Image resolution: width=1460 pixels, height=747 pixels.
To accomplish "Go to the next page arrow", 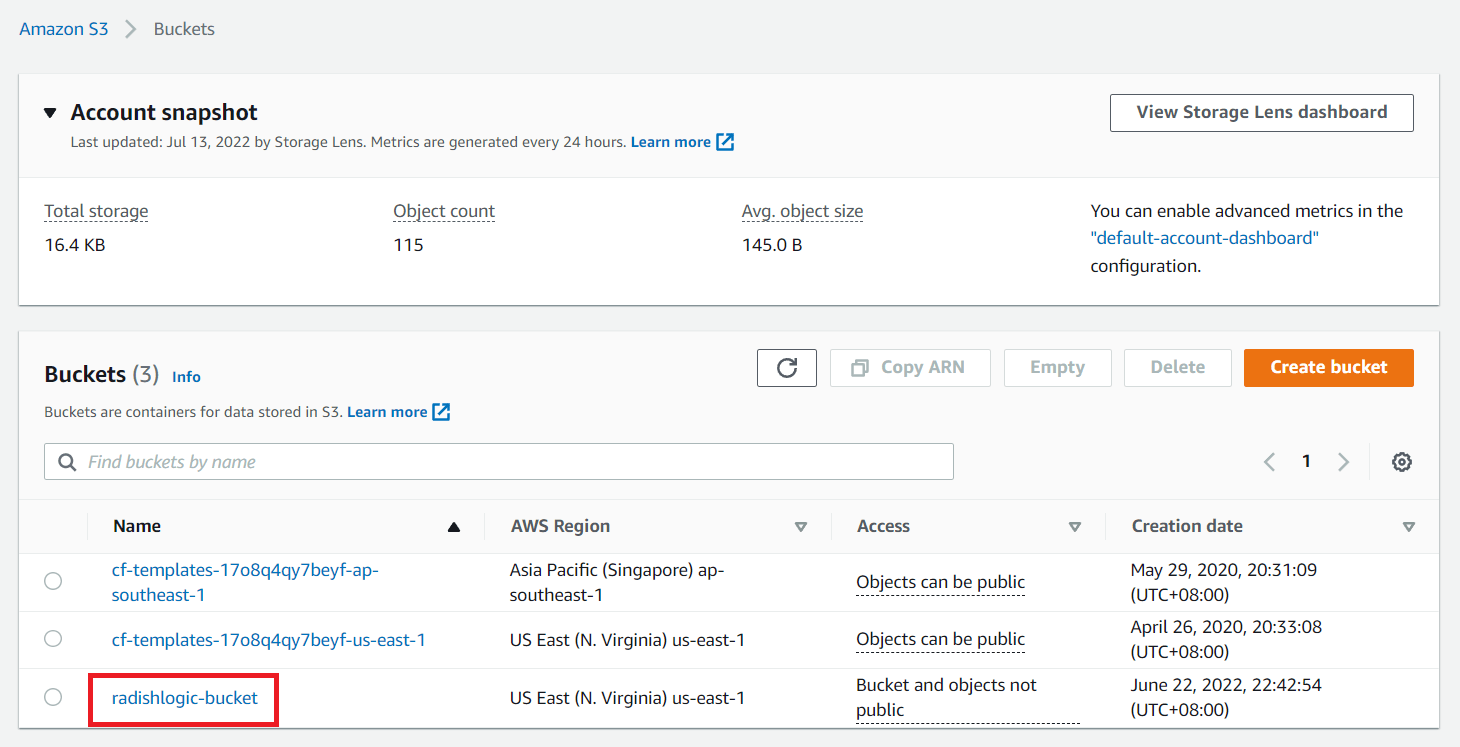I will click(x=1343, y=462).
